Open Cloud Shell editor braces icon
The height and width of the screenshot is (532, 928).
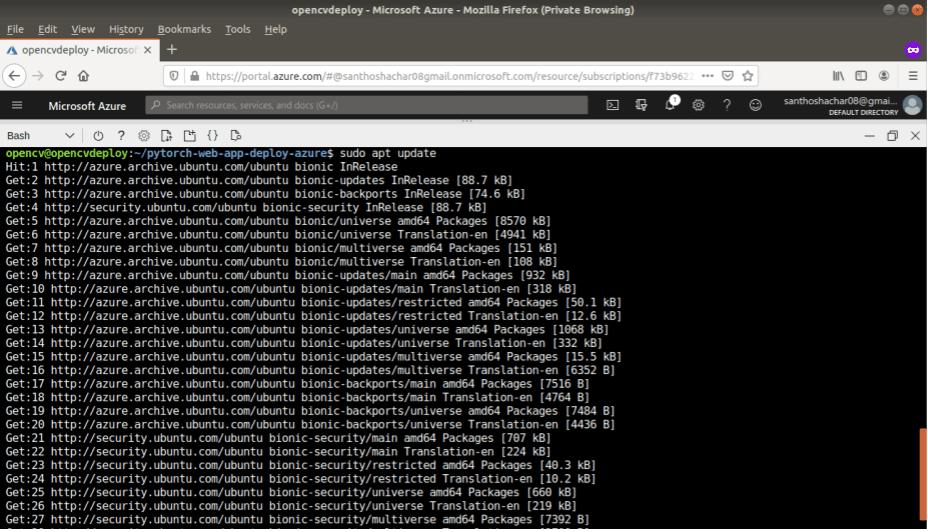[212, 136]
